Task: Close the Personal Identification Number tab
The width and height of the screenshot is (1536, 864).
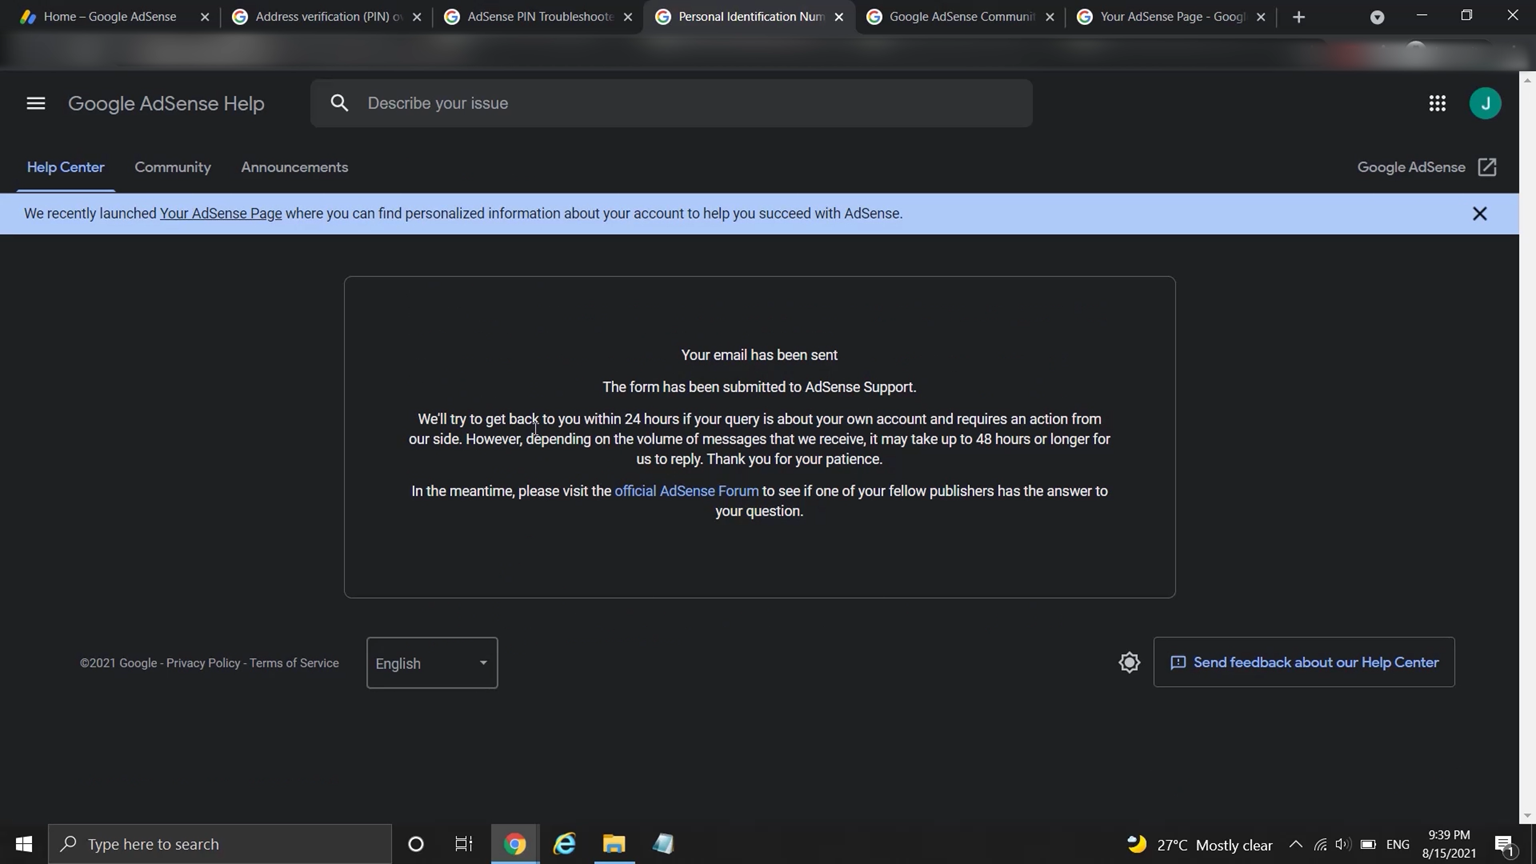Action: click(838, 17)
